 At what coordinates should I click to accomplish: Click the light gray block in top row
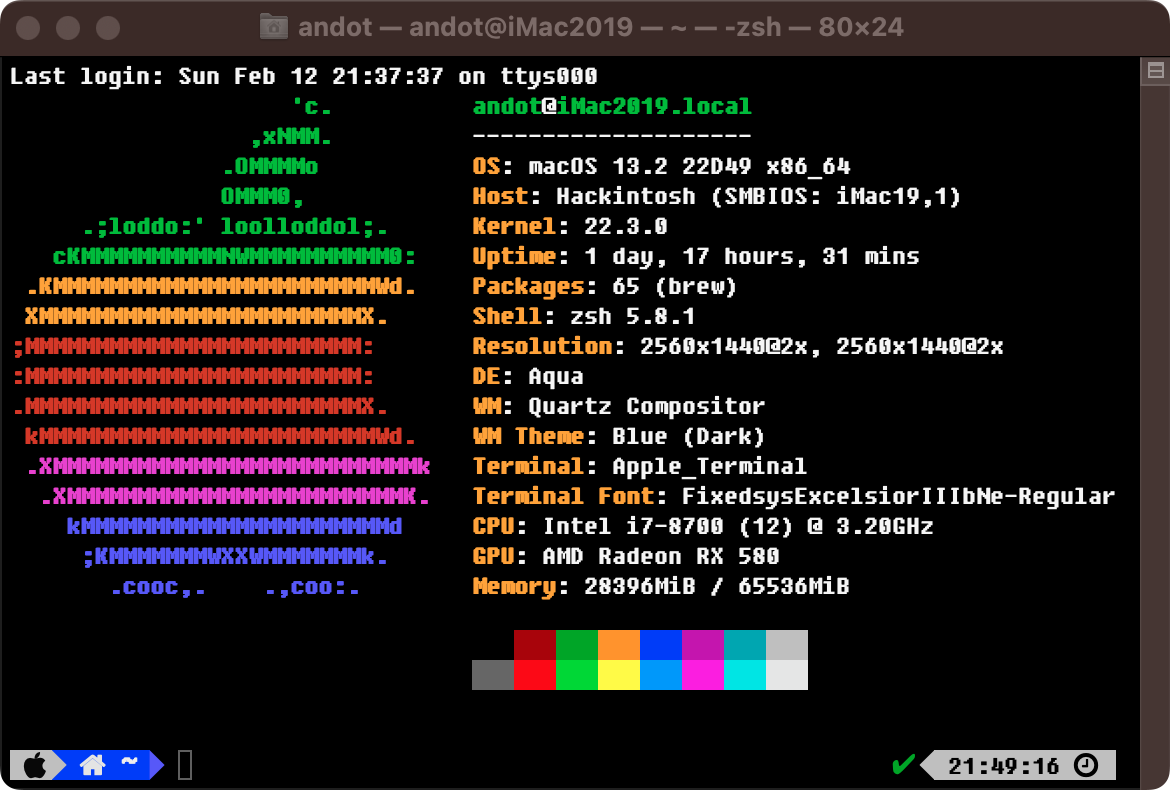(x=786, y=645)
